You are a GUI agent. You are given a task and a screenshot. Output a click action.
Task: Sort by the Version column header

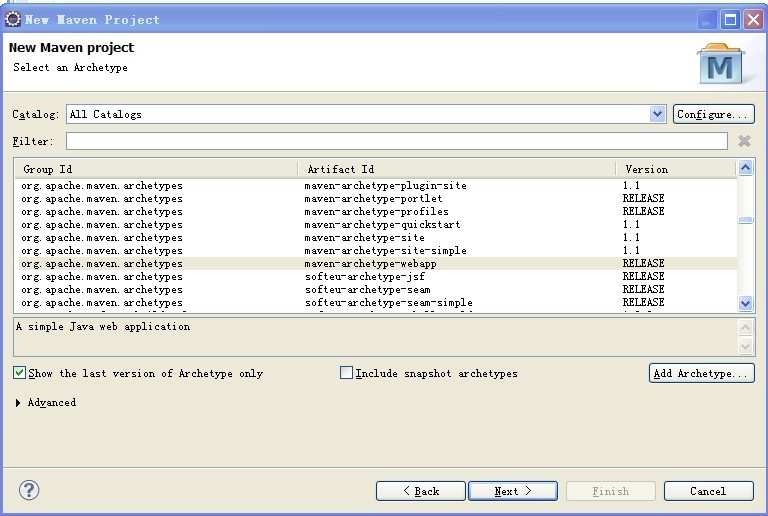click(x=676, y=169)
